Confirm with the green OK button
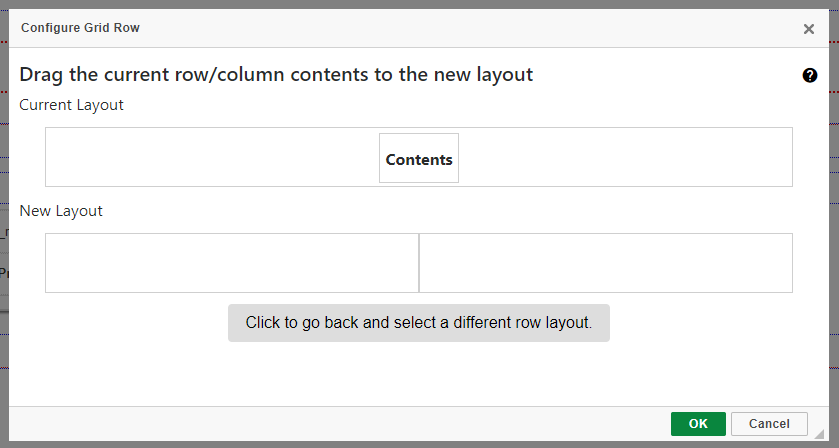The height and width of the screenshot is (448, 839). pyautogui.click(x=698, y=424)
